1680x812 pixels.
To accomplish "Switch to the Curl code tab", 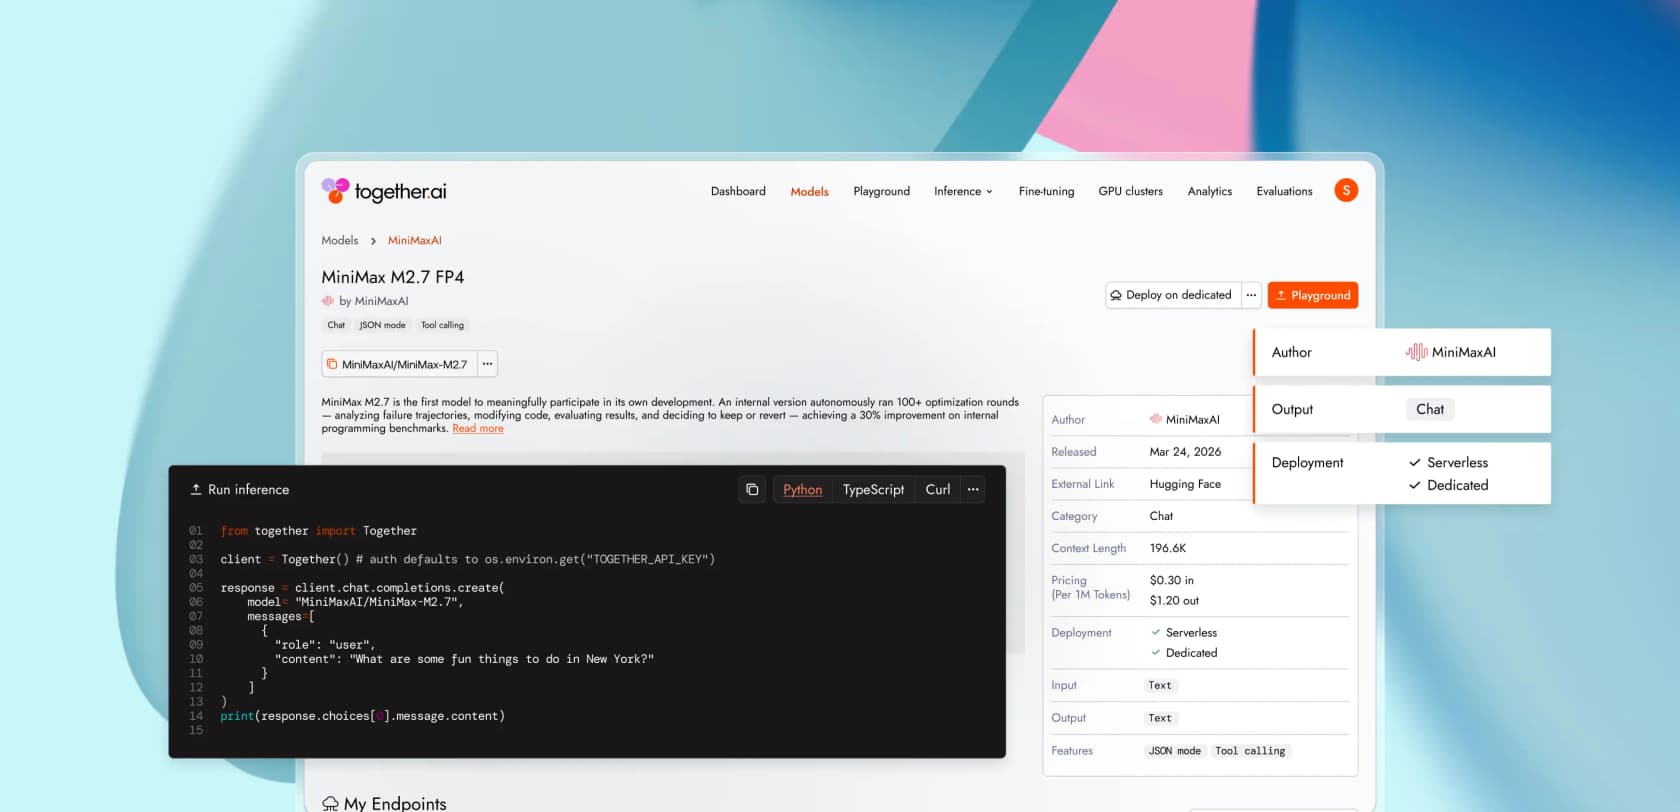I will (938, 489).
